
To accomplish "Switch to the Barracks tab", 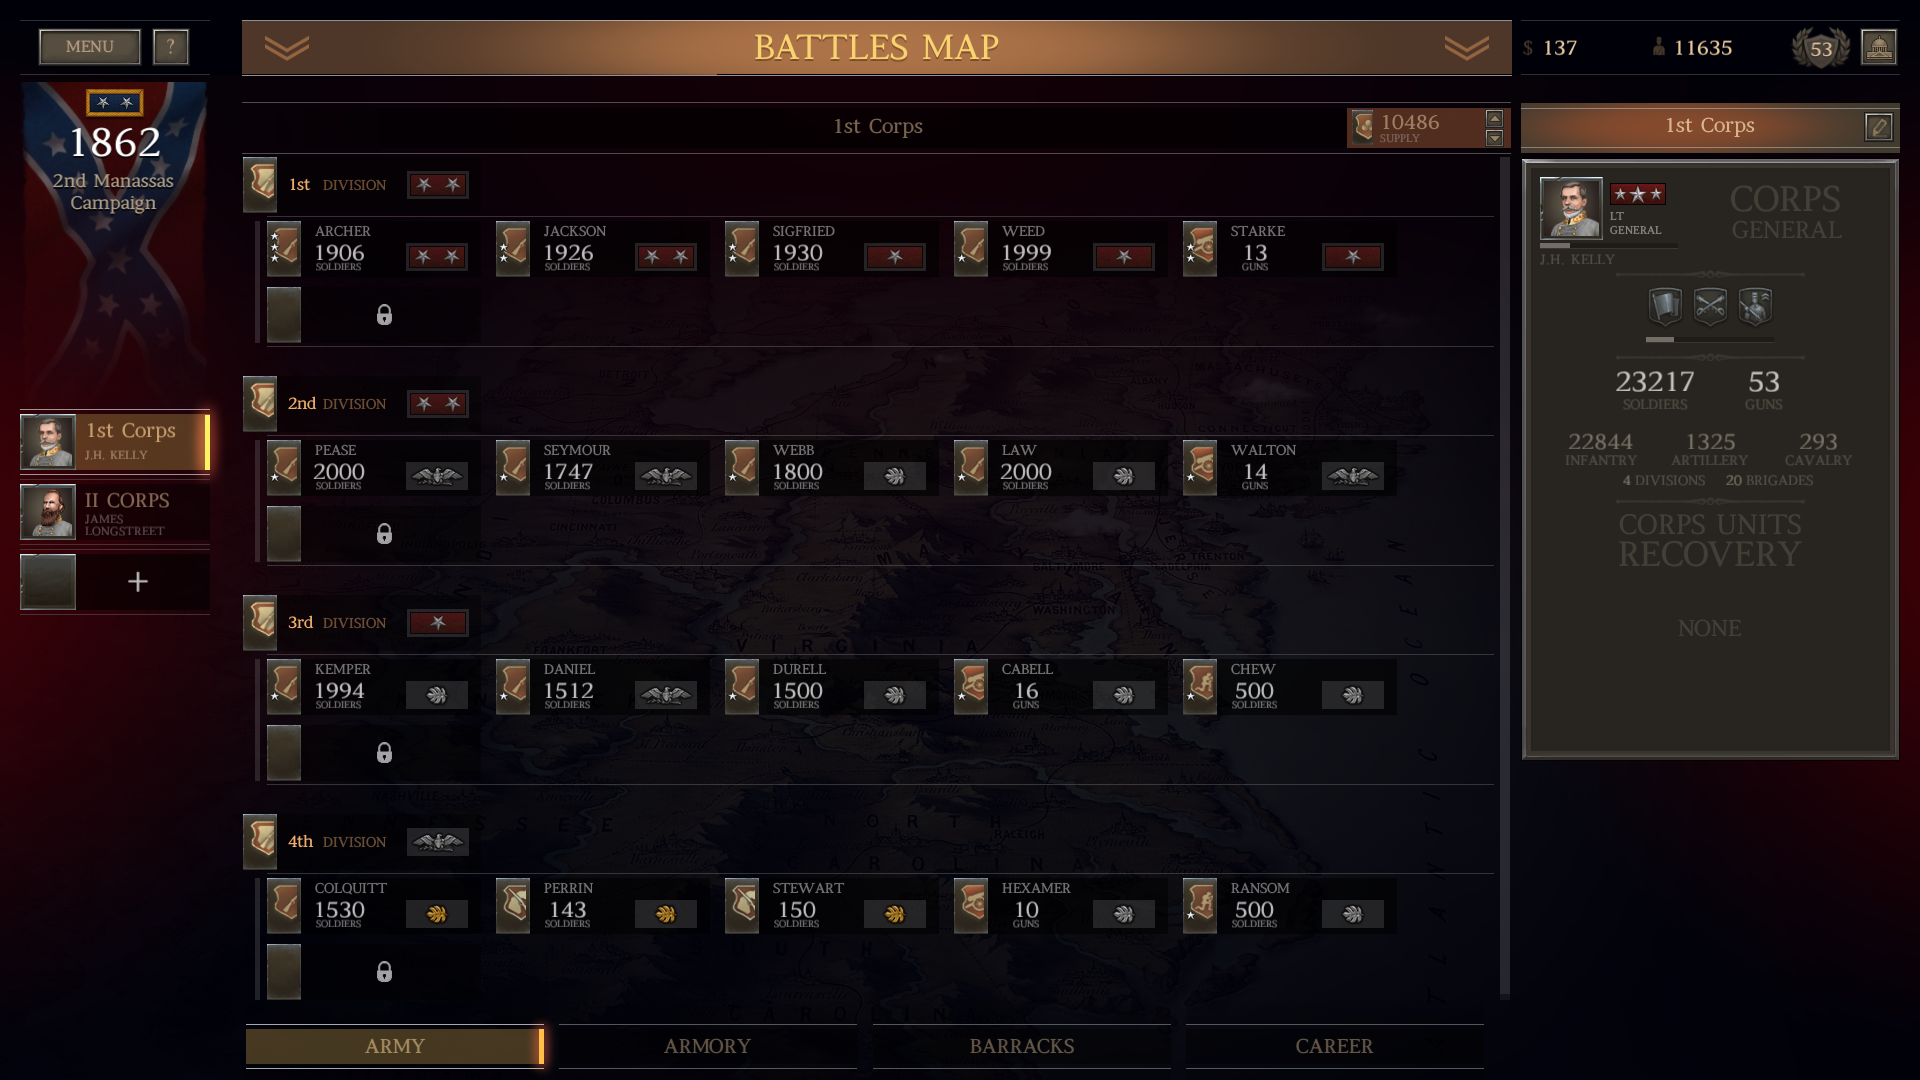I will [1021, 1046].
